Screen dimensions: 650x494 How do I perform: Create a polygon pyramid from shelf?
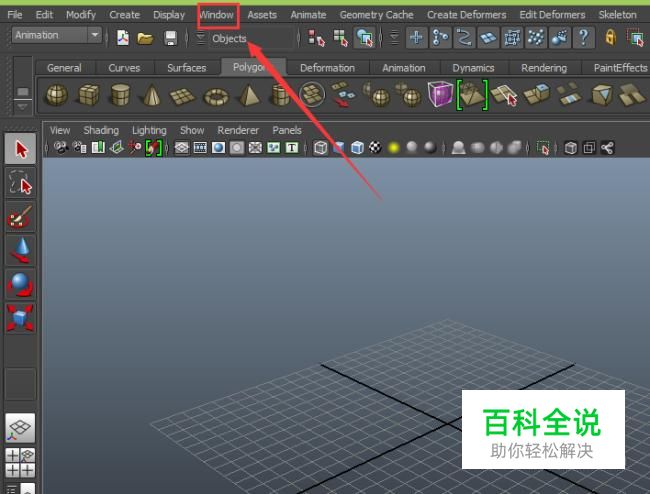point(249,95)
